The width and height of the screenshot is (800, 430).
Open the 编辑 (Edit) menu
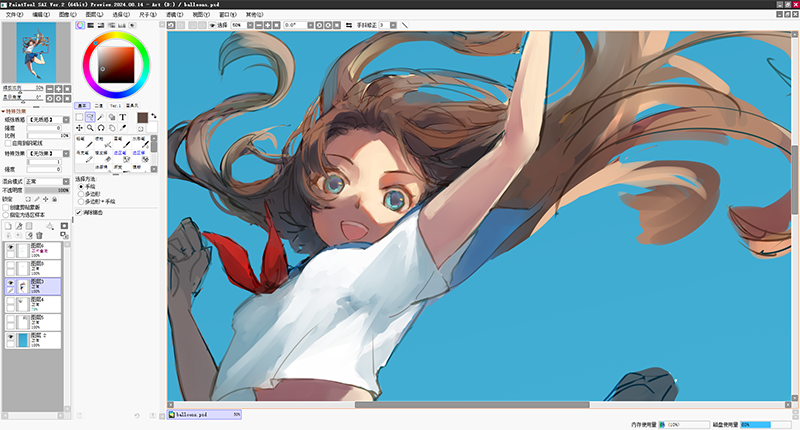click(41, 15)
